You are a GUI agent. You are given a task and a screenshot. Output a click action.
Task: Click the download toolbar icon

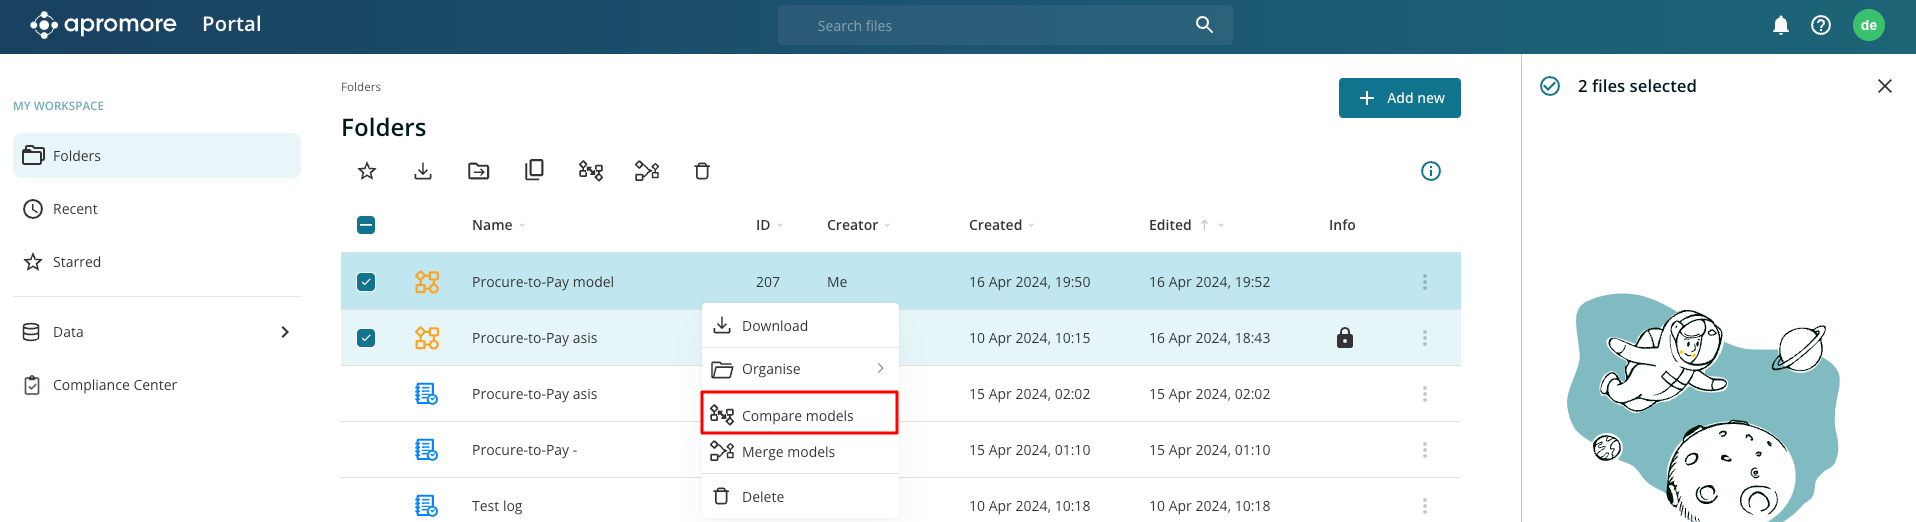click(423, 171)
